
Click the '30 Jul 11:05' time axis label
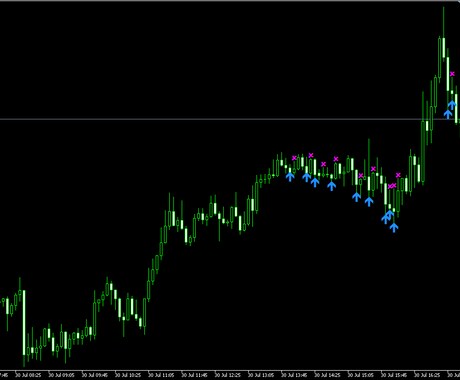[162, 375]
